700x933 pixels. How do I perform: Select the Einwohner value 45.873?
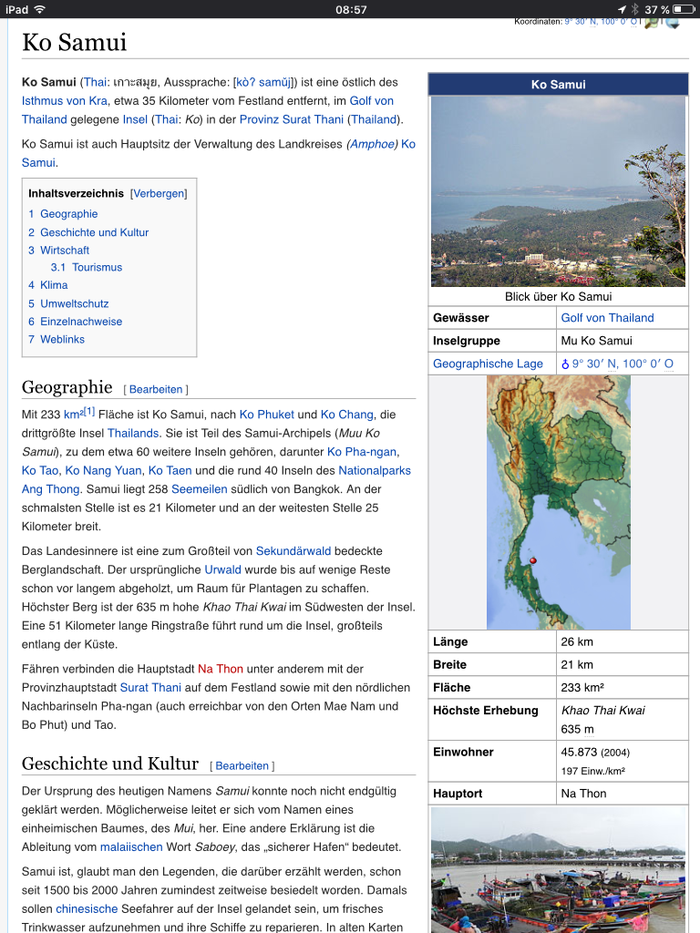point(579,752)
